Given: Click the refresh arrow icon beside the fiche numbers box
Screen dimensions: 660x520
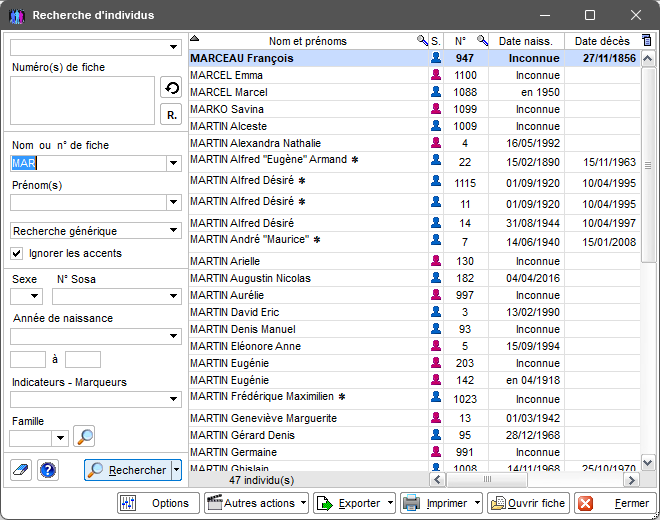Looking at the screenshot, I should (x=171, y=88).
